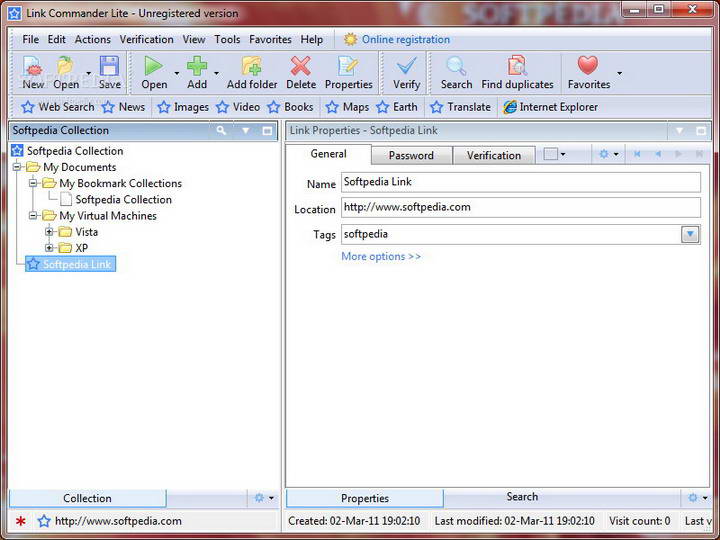Open the Images favorite link
This screenshot has width=720, height=540.
[183, 107]
